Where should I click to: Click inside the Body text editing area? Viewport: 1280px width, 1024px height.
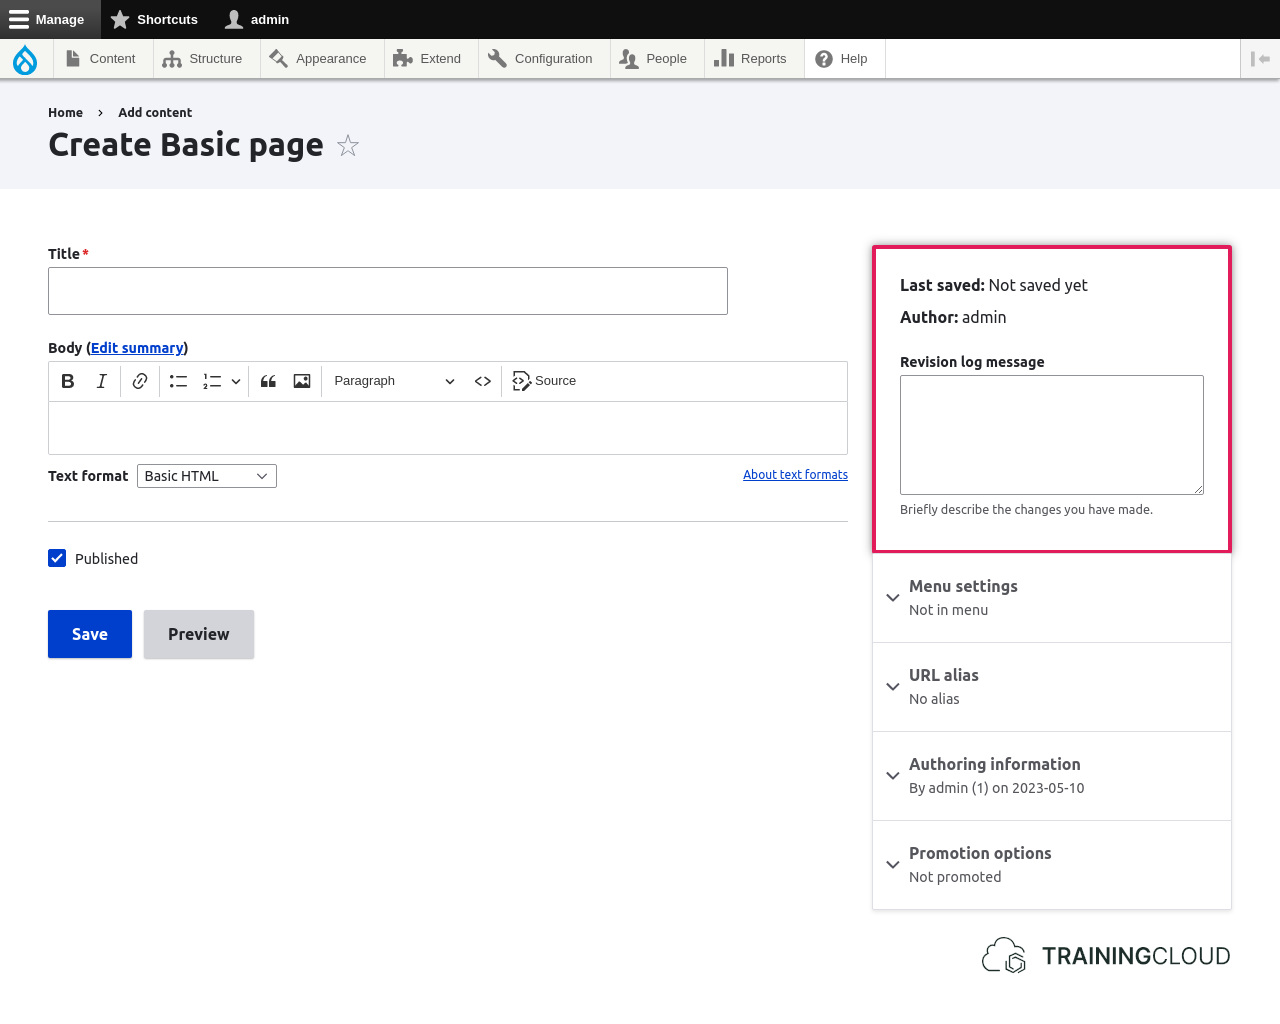448,428
